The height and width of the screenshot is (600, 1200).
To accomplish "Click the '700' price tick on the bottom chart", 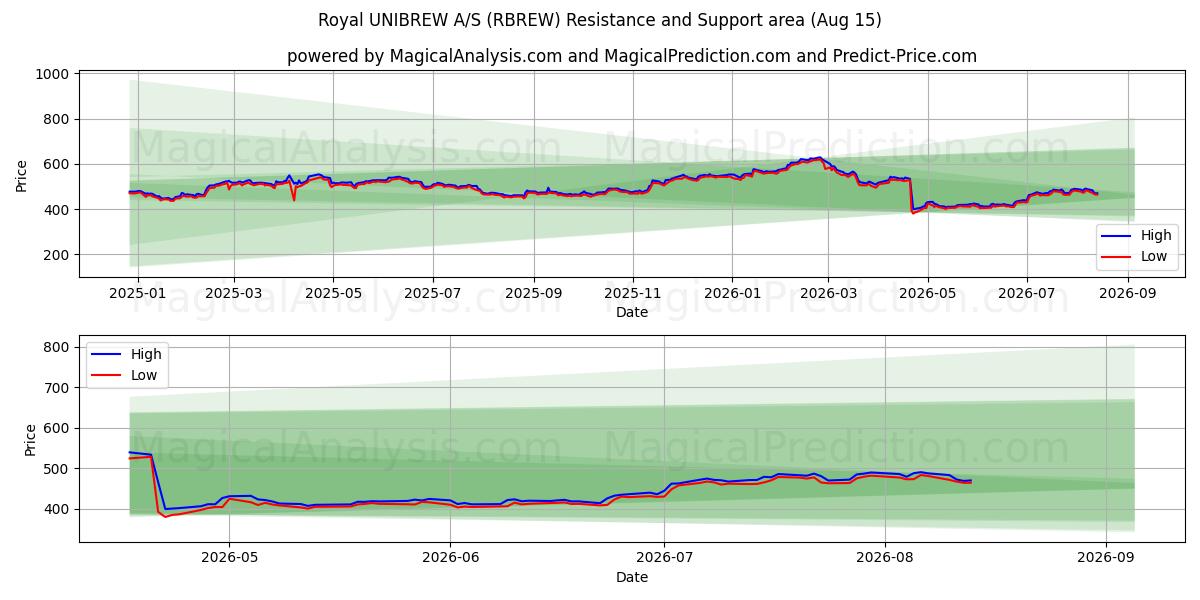I will click(x=55, y=388).
